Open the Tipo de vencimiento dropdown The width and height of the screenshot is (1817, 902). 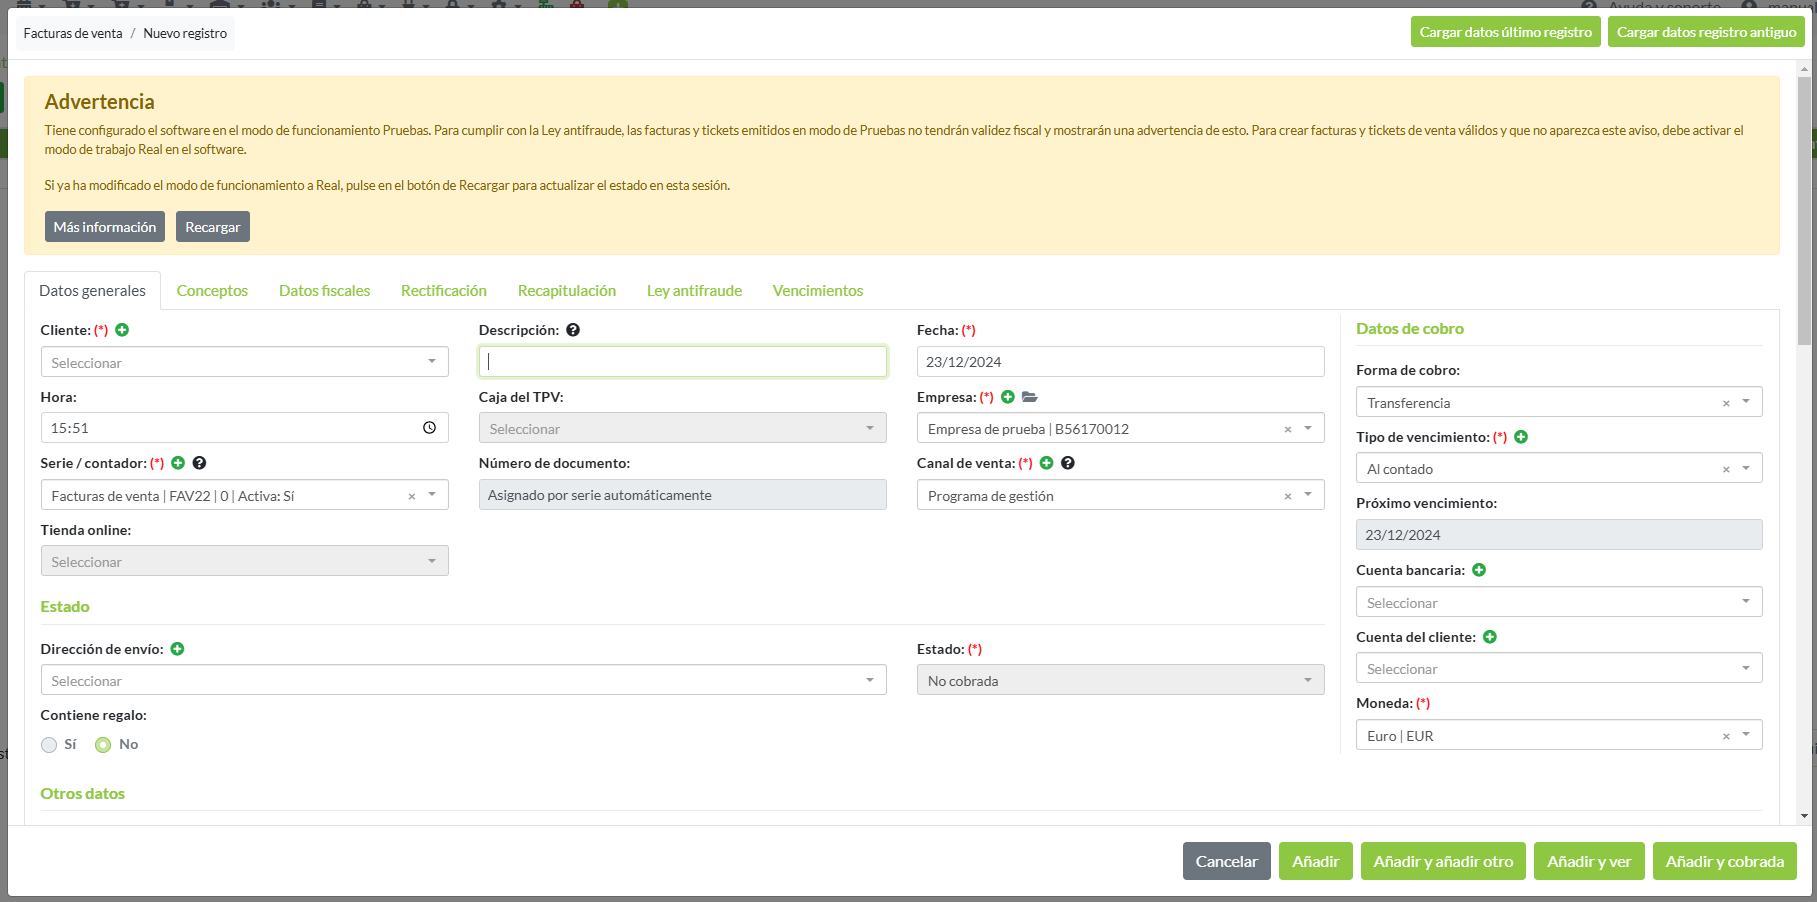[x=1746, y=468]
